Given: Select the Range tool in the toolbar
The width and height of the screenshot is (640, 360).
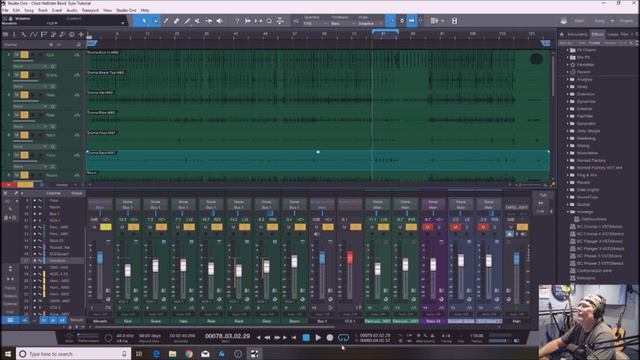Looking at the screenshot, I should point(156,20).
